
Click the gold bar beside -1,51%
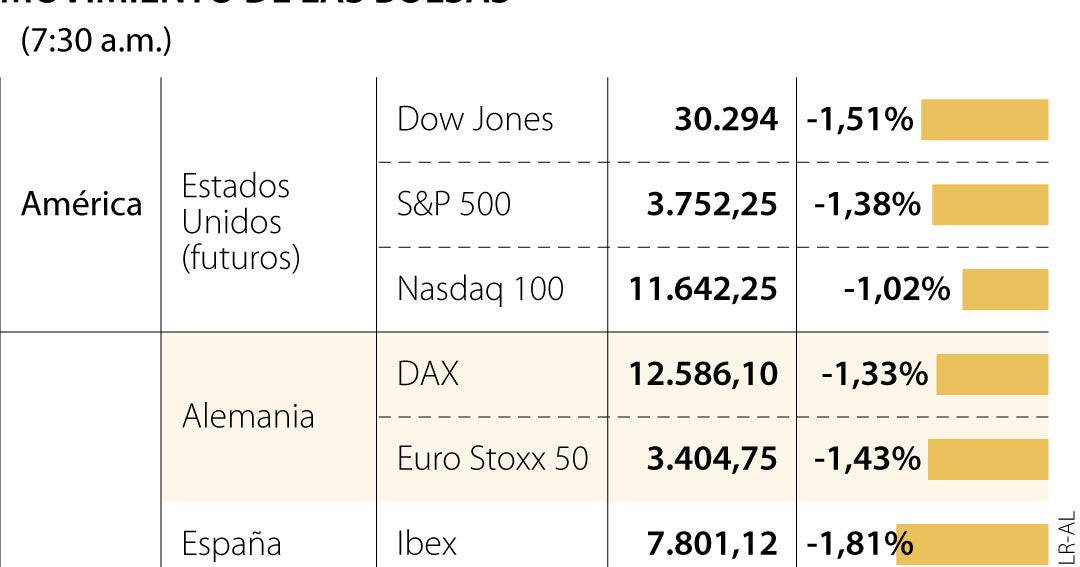[x=984, y=119]
